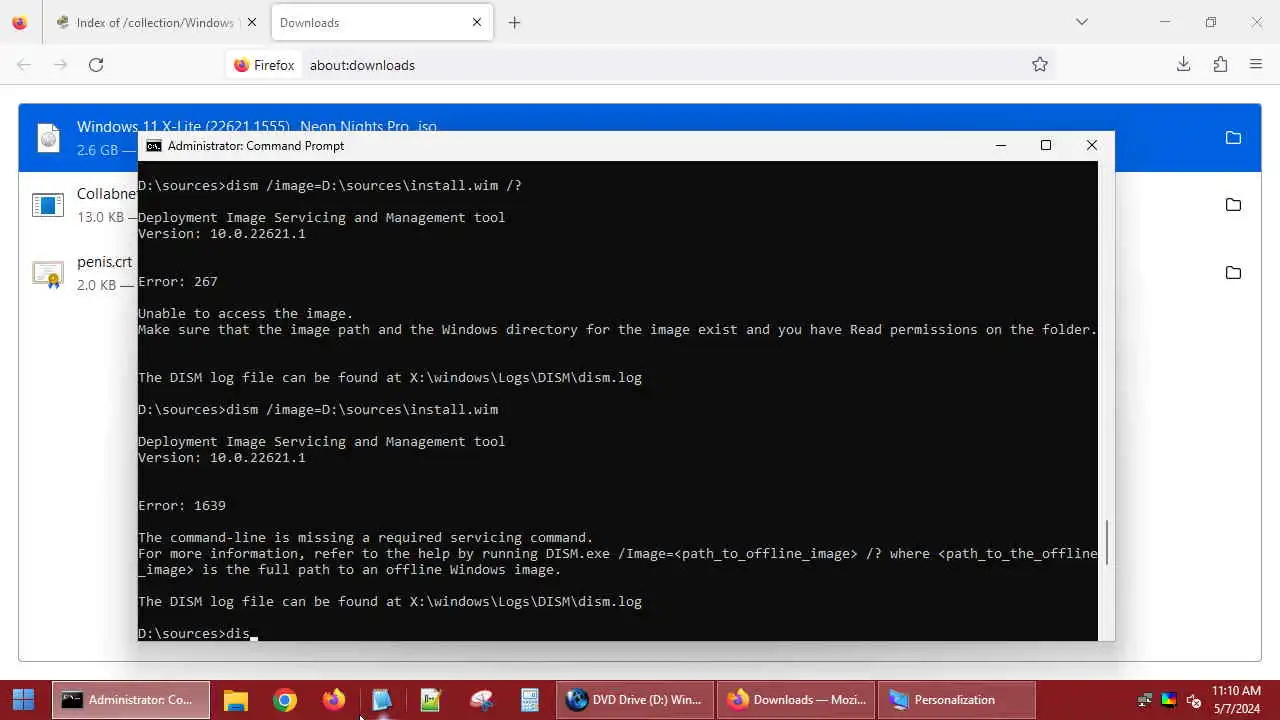The height and width of the screenshot is (720, 1280).
Task: Click the network tray icon
Action: 1145,700
